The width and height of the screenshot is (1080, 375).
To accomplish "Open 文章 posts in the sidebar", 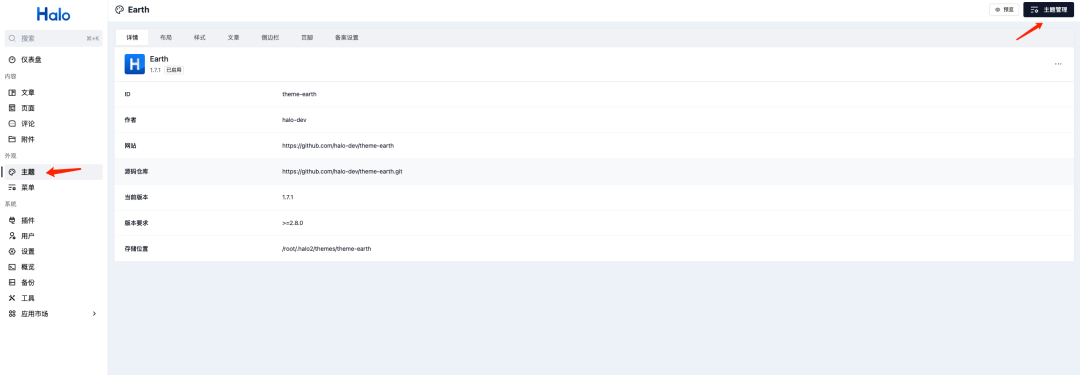I will click(28, 92).
